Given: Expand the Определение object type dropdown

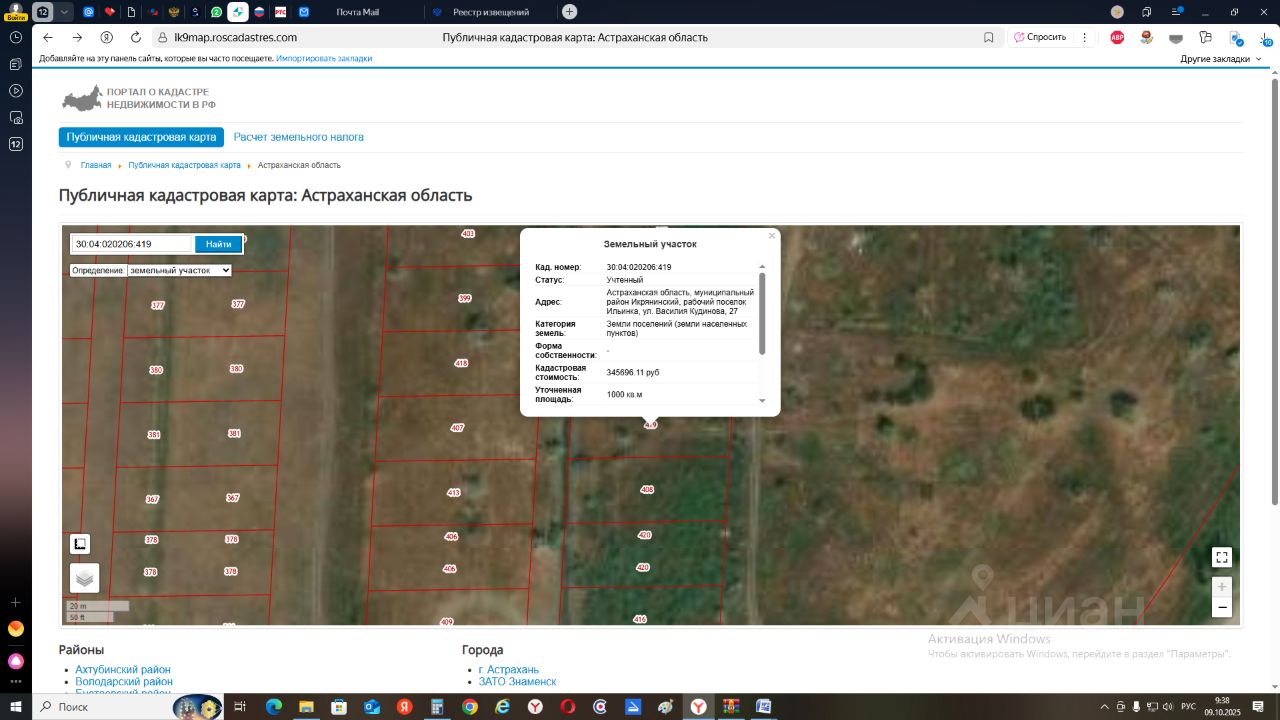Looking at the screenshot, I should (180, 270).
